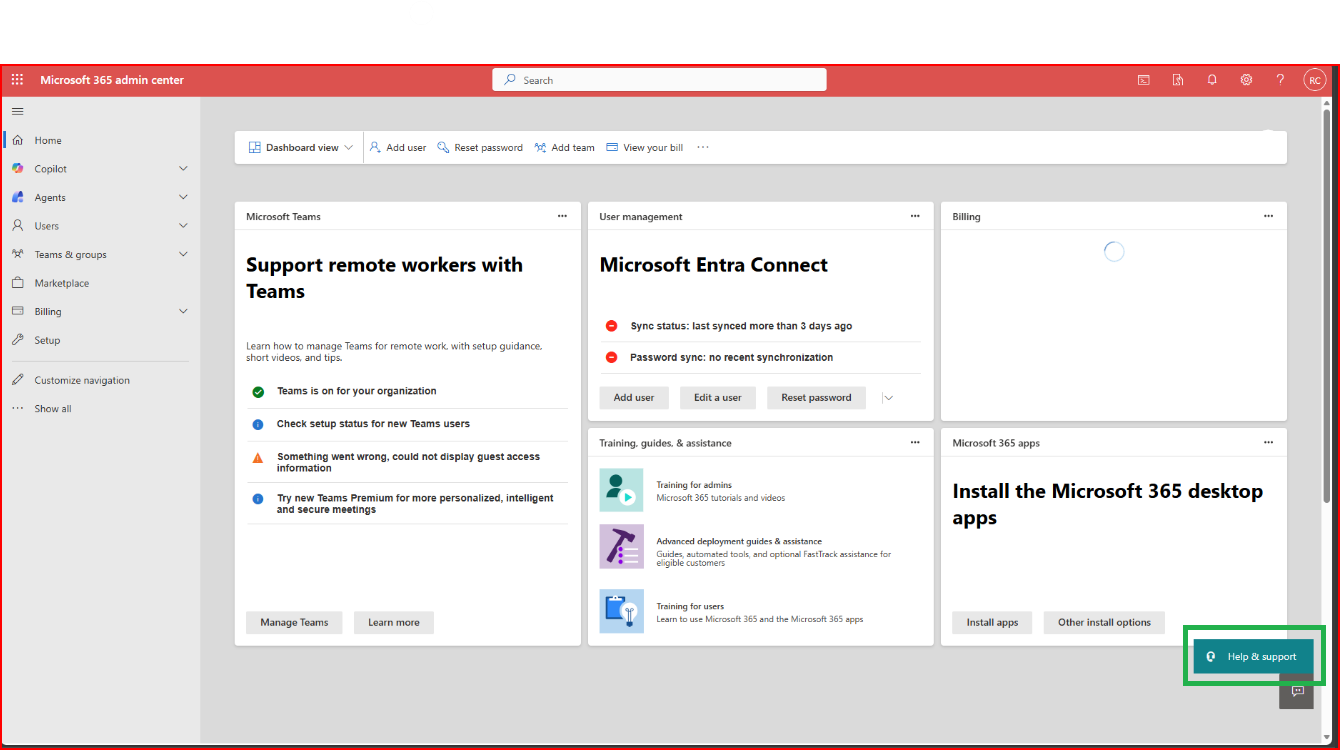The image size is (1340, 750).
Task: Click Reset password in the top toolbar
Action: (x=480, y=147)
